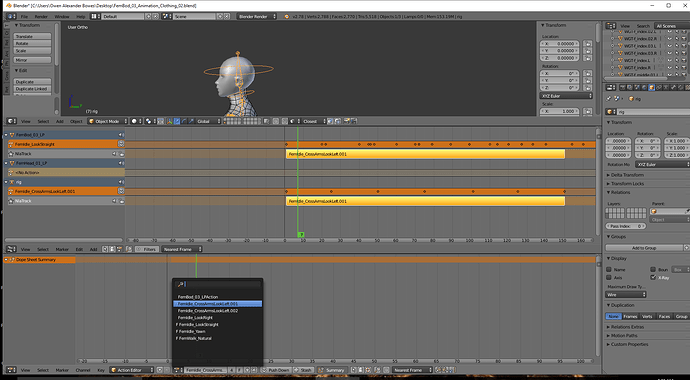Image resolution: width=690 pixels, height=380 pixels.
Task: Open the XYZ Euler rotation mode dropdown in 3D view panel
Action: 566,96
